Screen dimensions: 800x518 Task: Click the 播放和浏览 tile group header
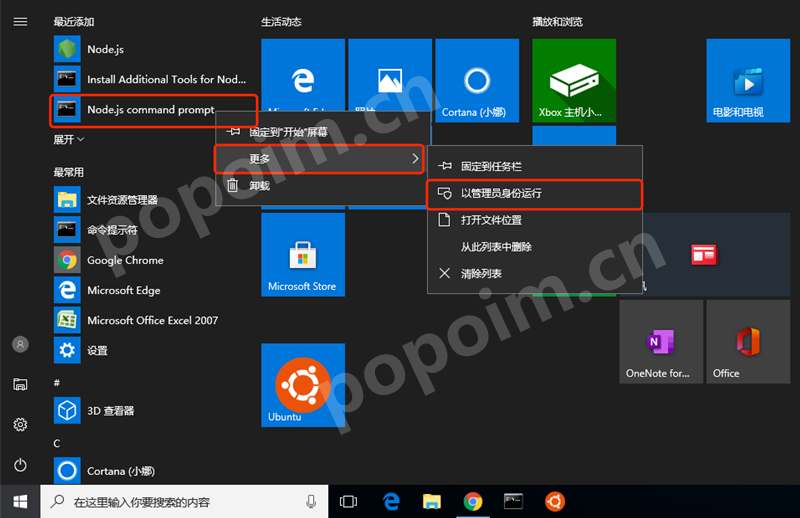(557, 22)
